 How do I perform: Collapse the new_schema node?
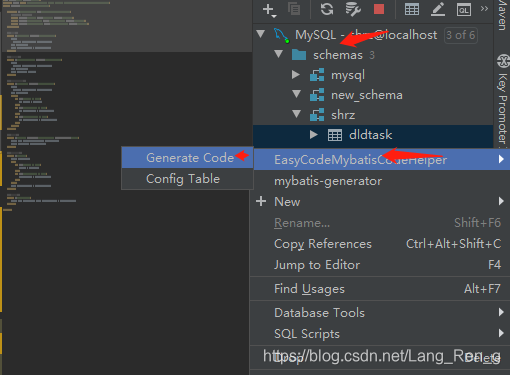pyautogui.click(x=296, y=94)
